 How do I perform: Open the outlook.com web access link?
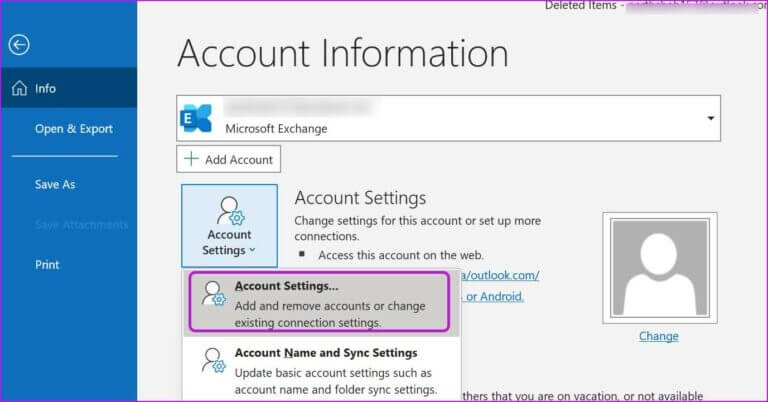[500, 275]
